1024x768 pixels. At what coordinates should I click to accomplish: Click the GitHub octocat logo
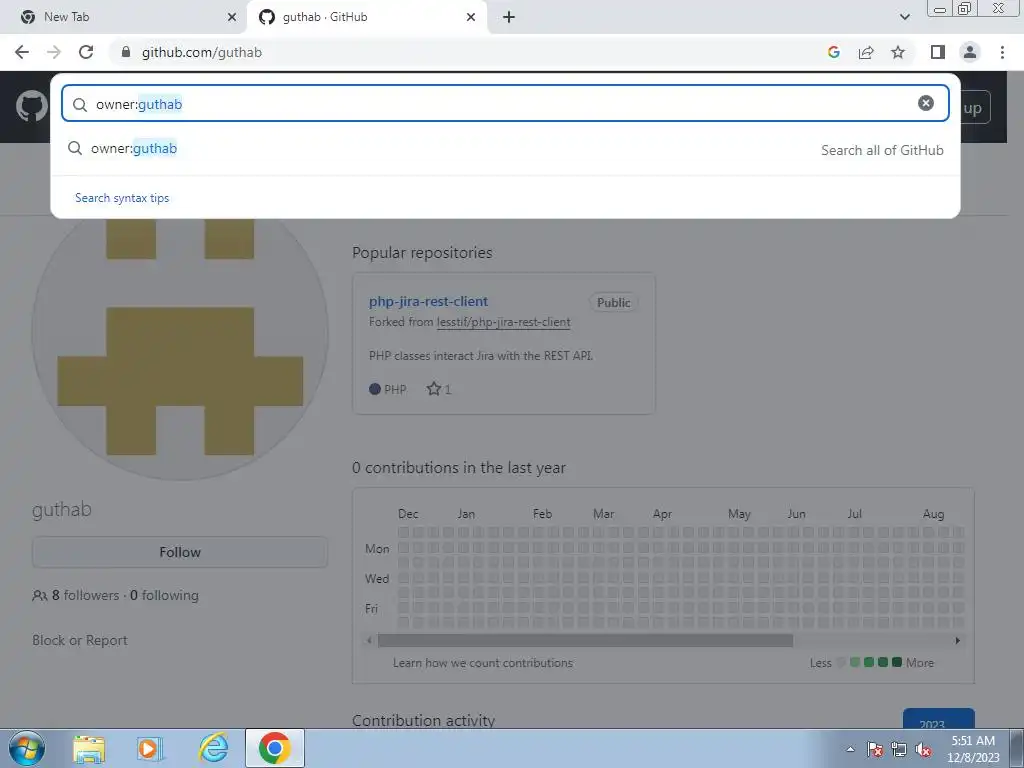(x=31, y=106)
